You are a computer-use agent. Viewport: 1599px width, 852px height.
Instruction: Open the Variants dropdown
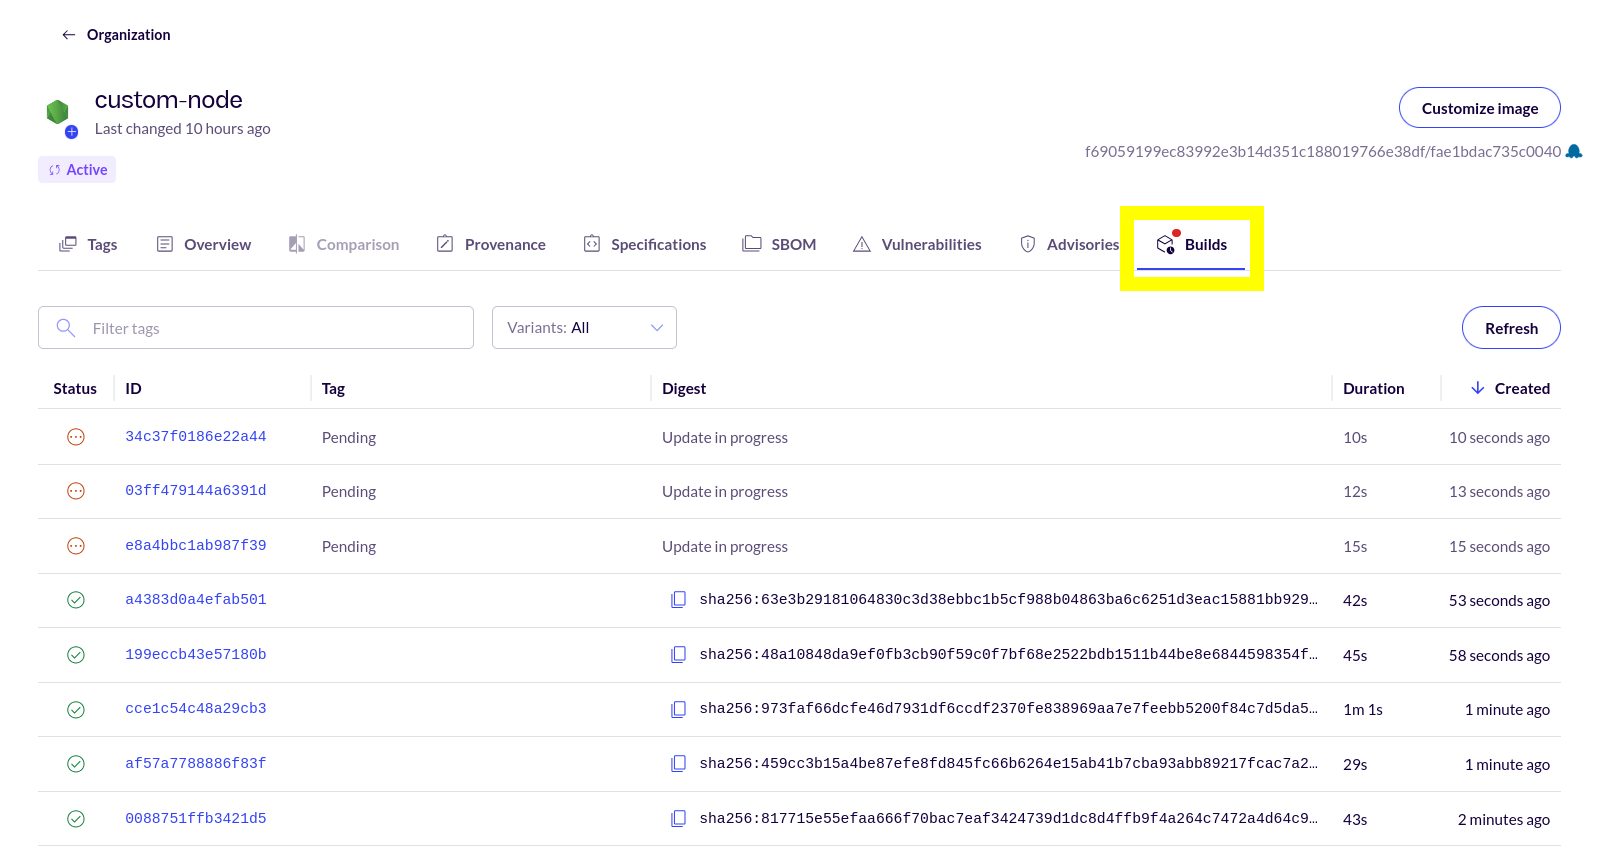point(584,328)
